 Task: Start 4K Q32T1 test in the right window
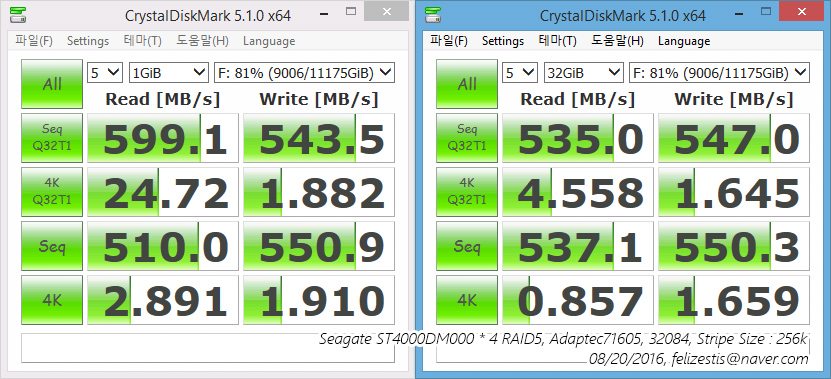pyautogui.click(x=467, y=192)
